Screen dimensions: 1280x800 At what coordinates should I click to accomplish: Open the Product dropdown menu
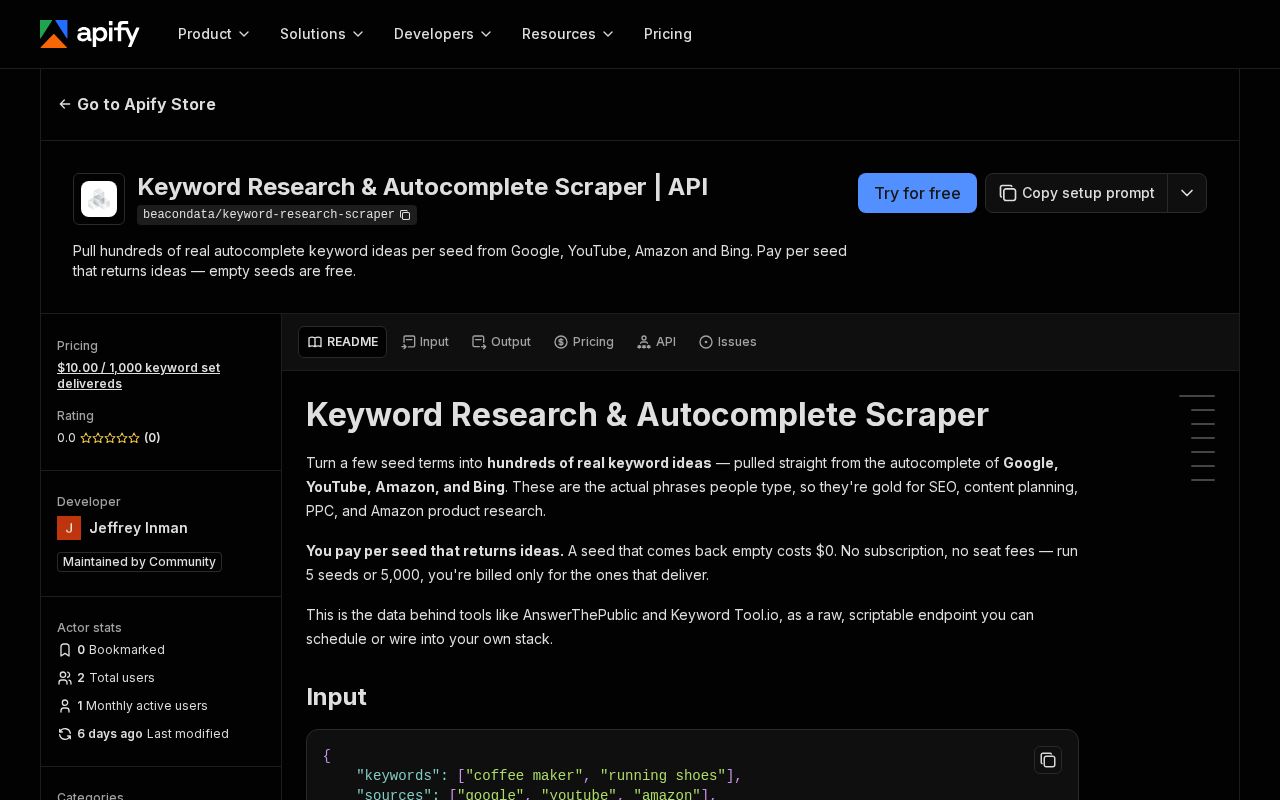click(x=214, y=34)
